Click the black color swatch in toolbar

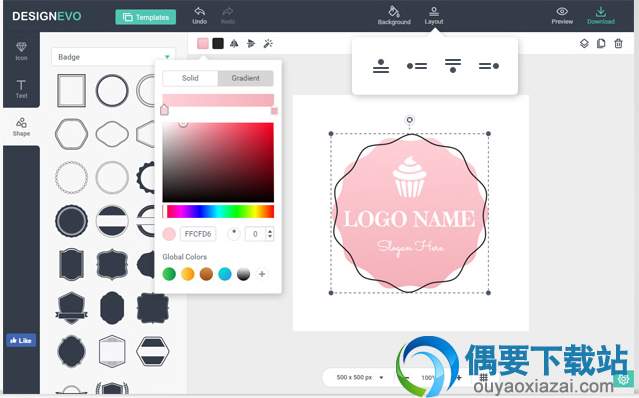[218, 43]
